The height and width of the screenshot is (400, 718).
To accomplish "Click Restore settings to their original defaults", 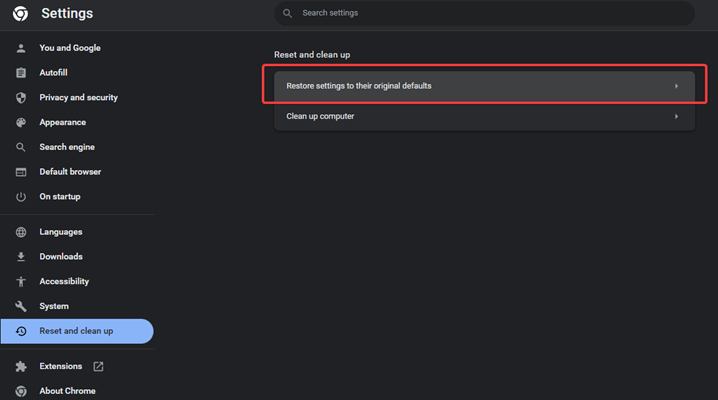I will [x=359, y=86].
